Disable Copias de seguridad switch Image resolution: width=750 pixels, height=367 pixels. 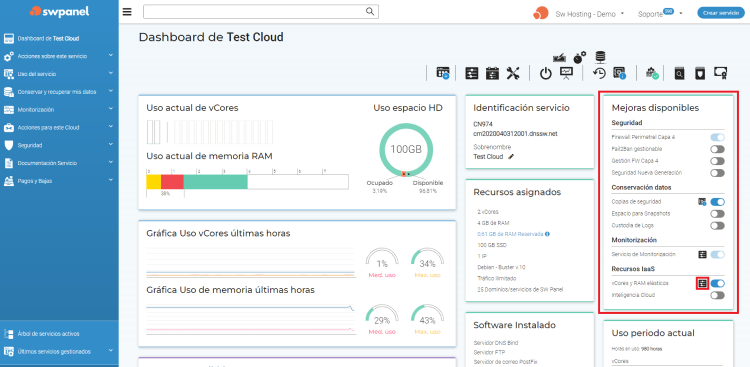tap(717, 202)
